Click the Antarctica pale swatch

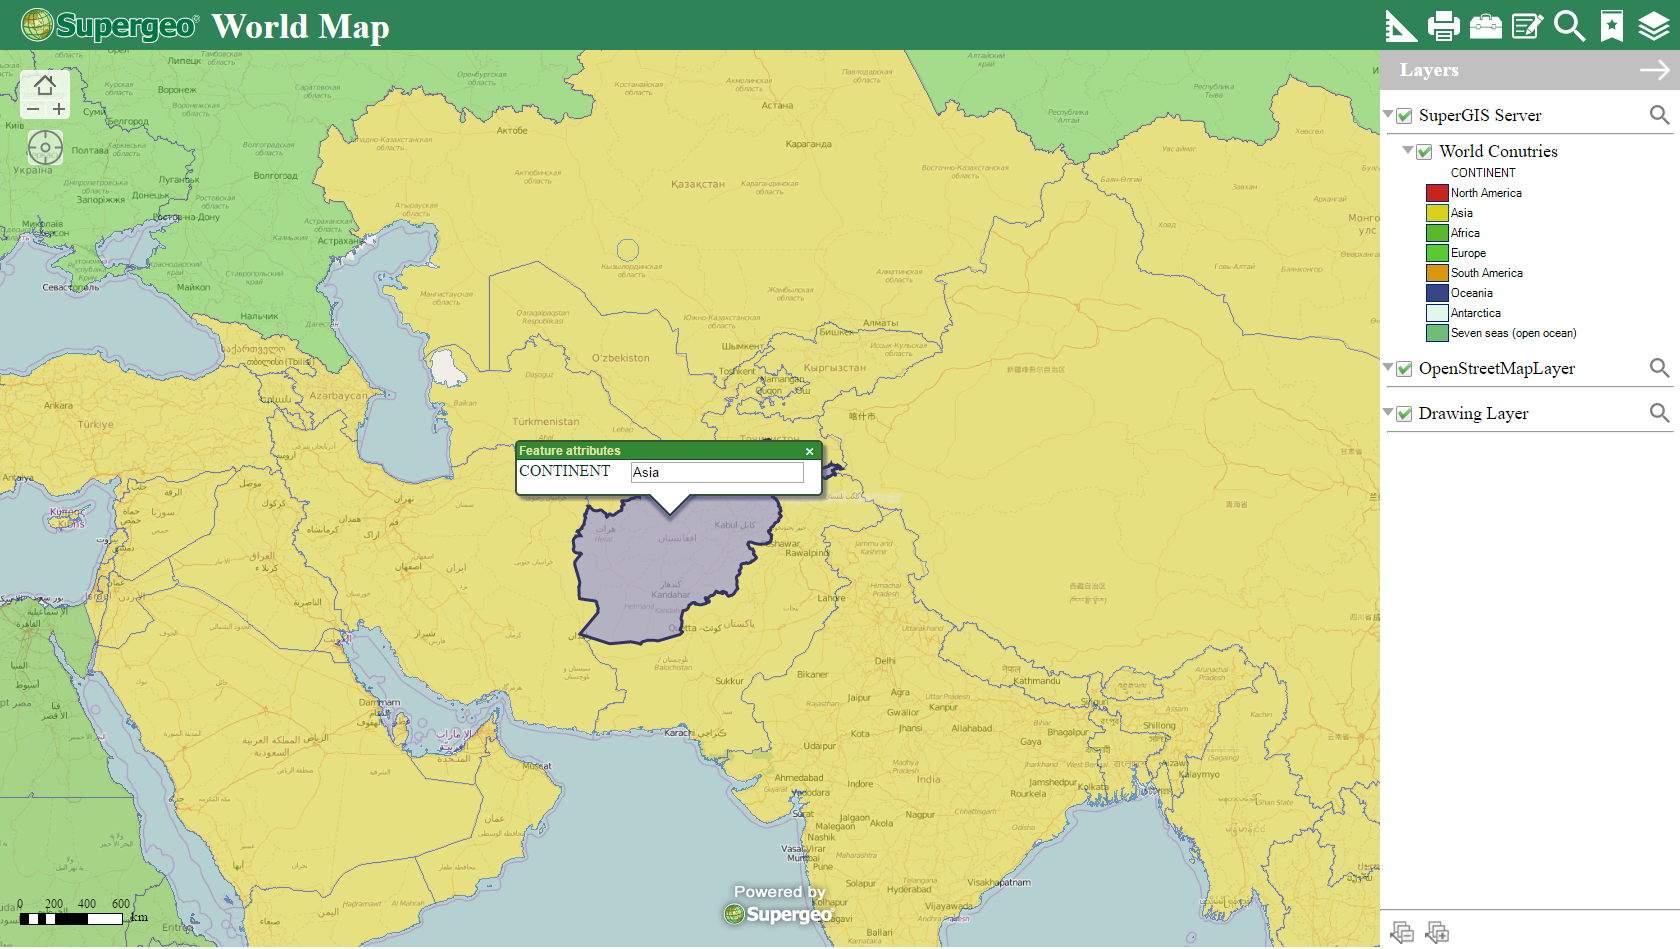1437,313
